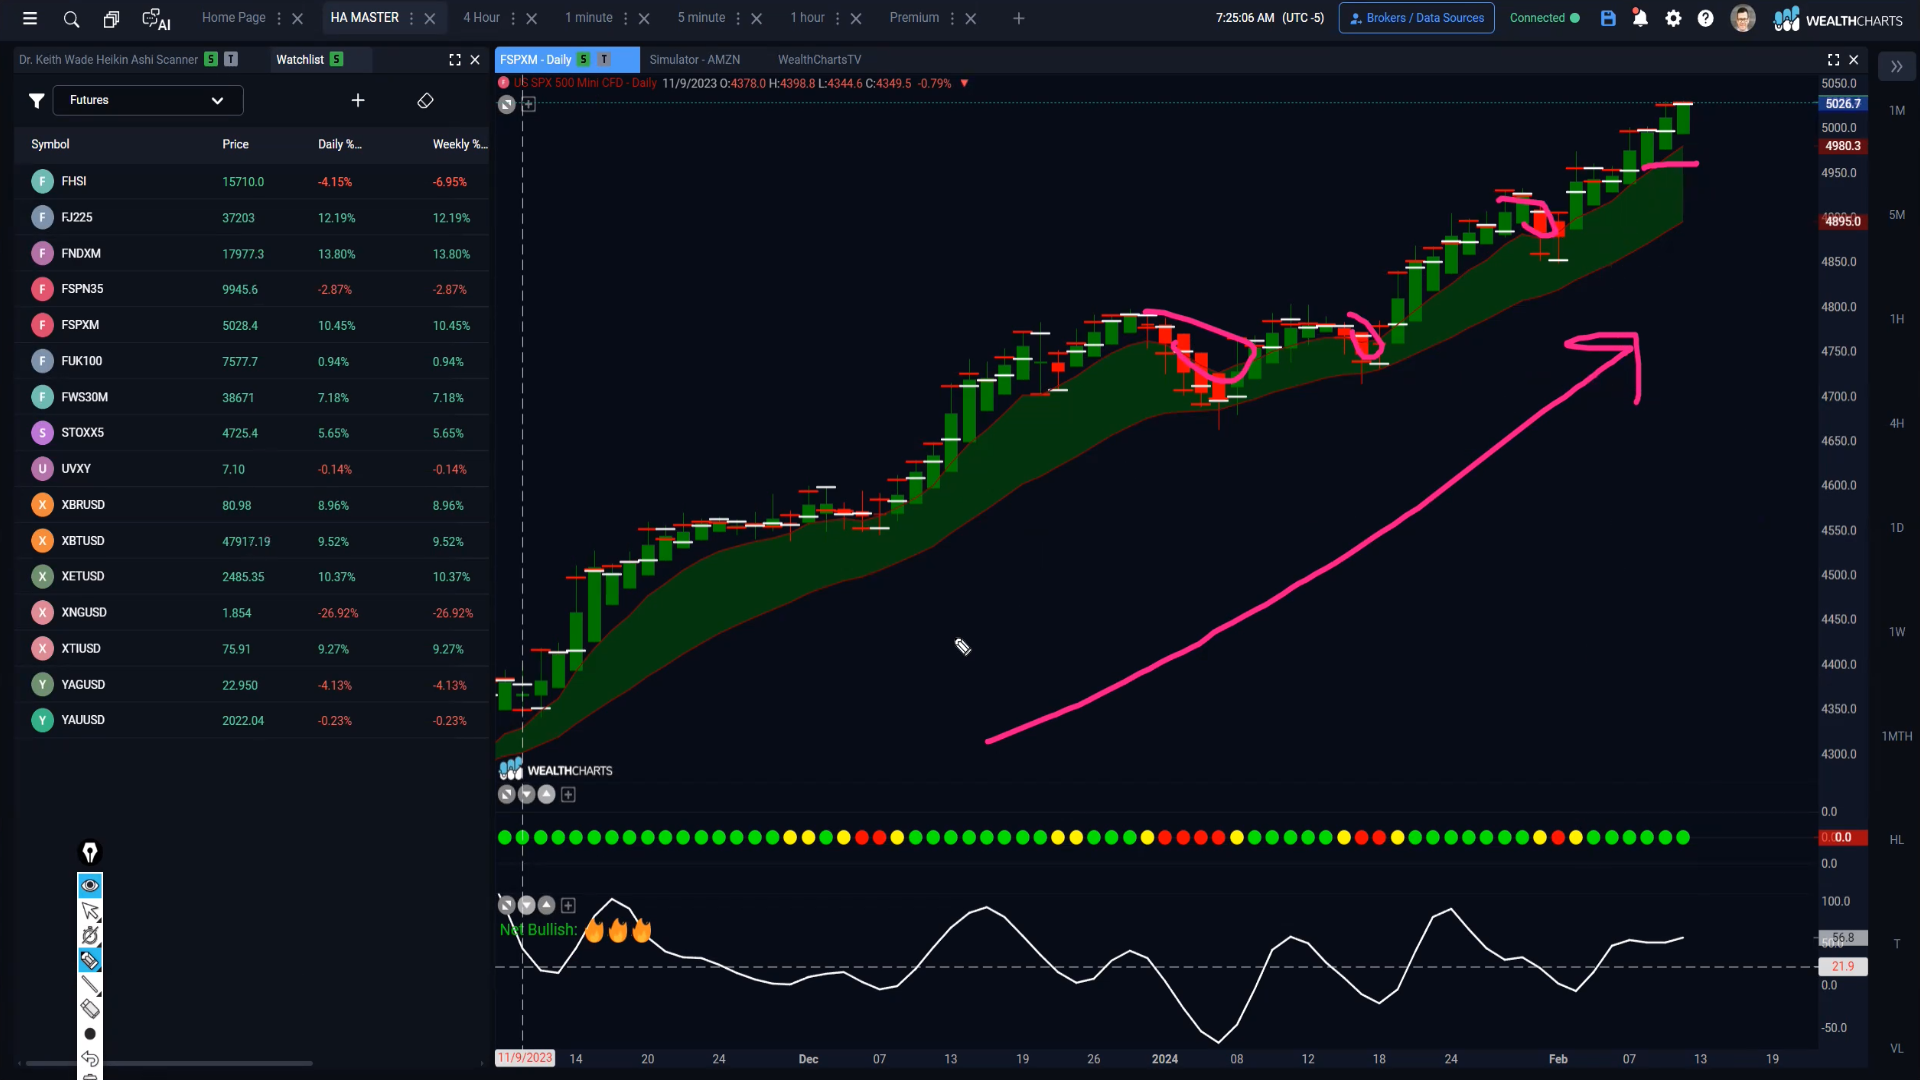Click the watchlist horizontal scrollbar
This screenshot has width=1920, height=1080.
click(x=169, y=1063)
